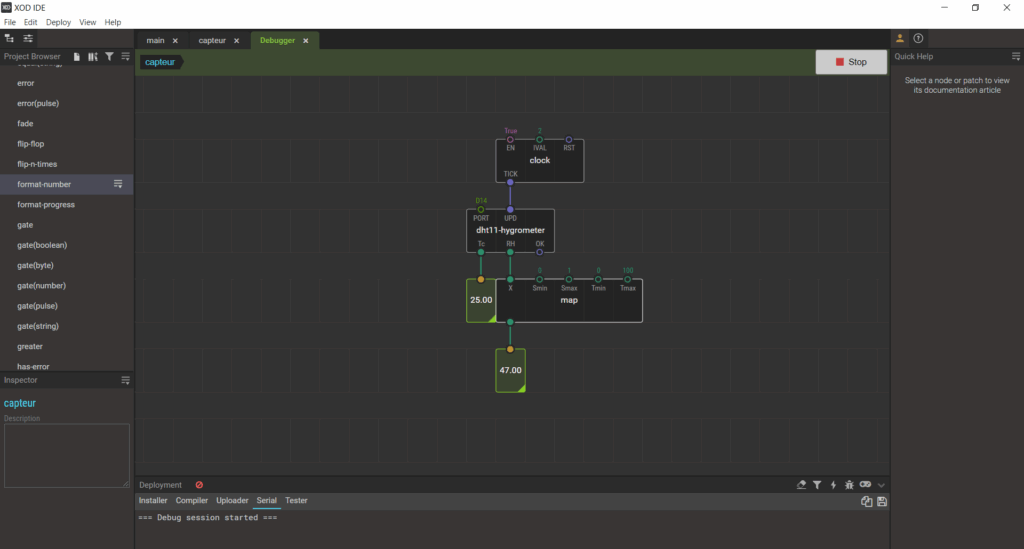
Task: Click the upload lightning bolt icon
Action: click(x=833, y=484)
